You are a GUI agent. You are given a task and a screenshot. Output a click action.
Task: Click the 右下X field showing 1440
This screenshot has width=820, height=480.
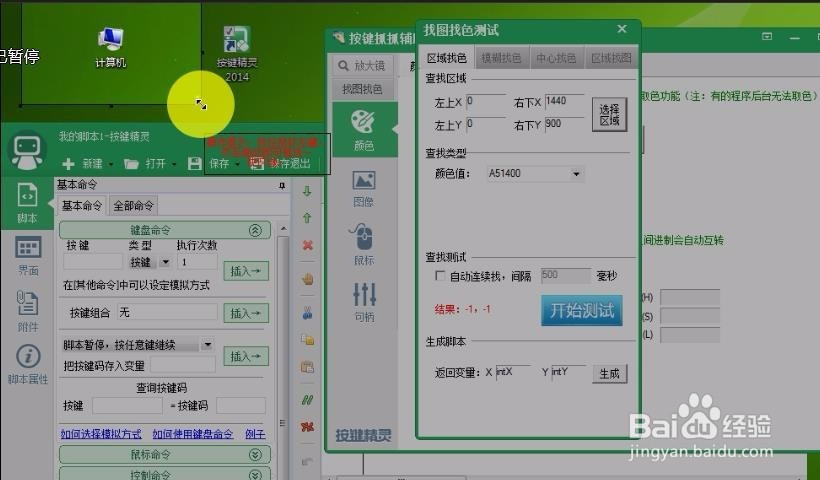pyautogui.click(x=564, y=101)
